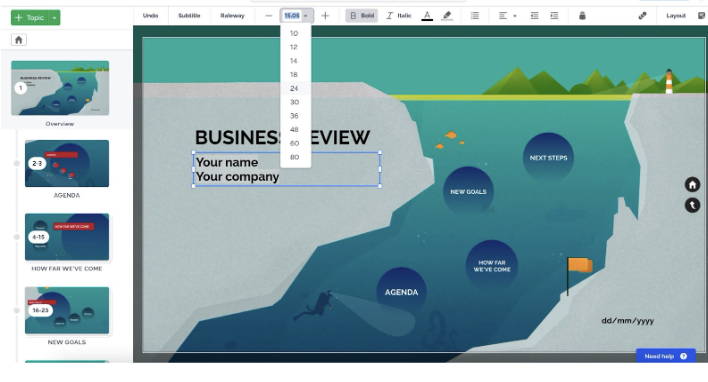Open the home overview icon in sidebar
Image resolution: width=708 pixels, height=382 pixels.
pyautogui.click(x=19, y=40)
